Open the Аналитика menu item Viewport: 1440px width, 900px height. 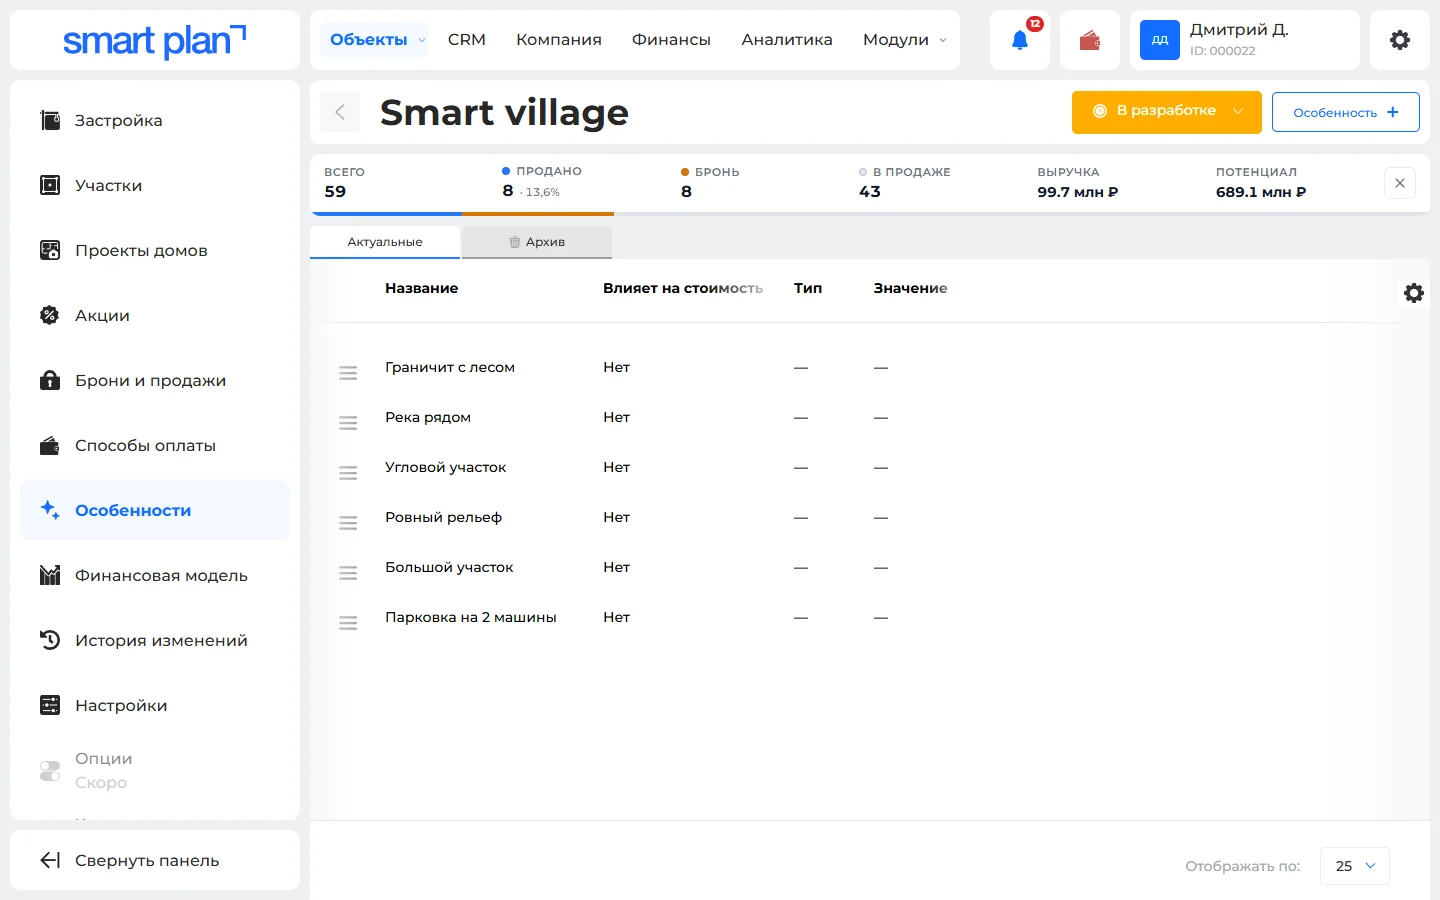(x=787, y=40)
